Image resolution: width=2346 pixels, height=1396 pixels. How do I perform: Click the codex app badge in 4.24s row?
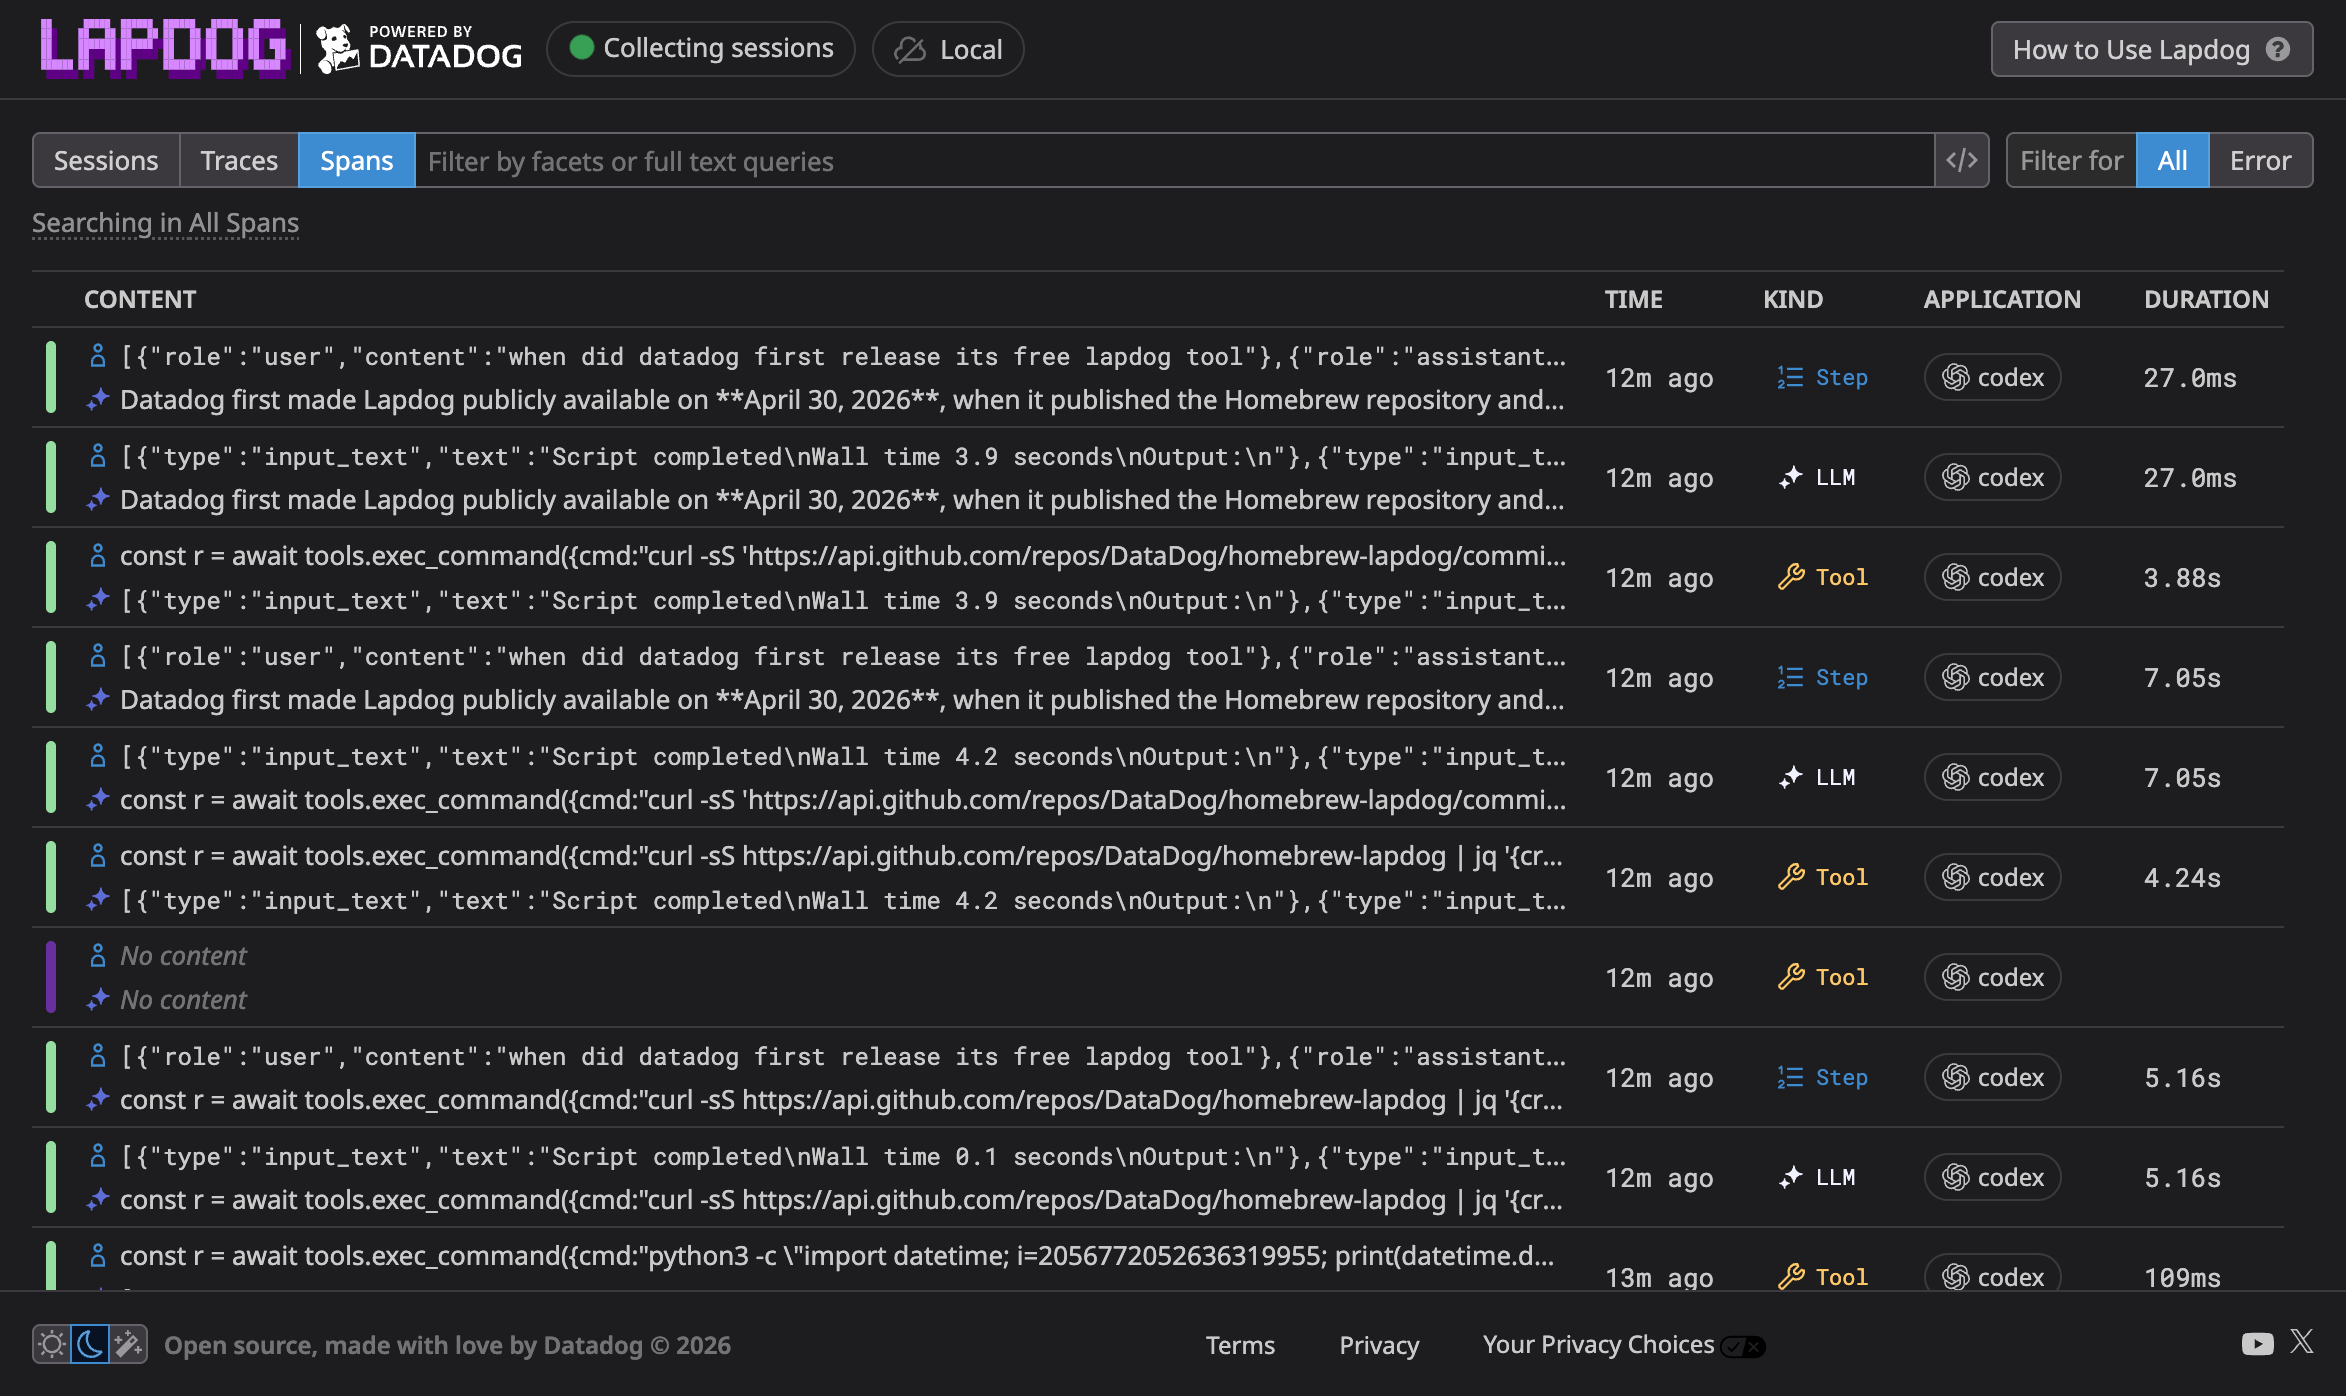click(x=1992, y=877)
